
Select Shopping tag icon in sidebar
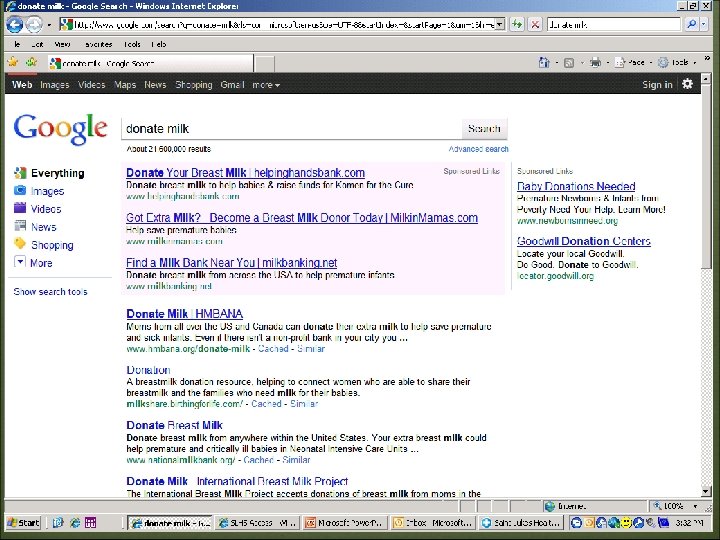[x=20, y=243]
